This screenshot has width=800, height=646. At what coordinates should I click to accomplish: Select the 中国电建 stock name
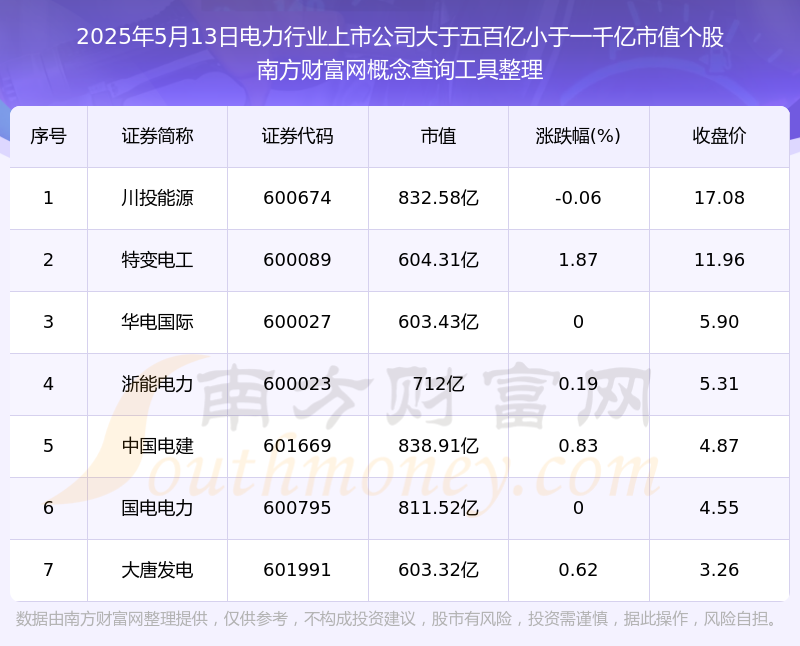click(157, 446)
